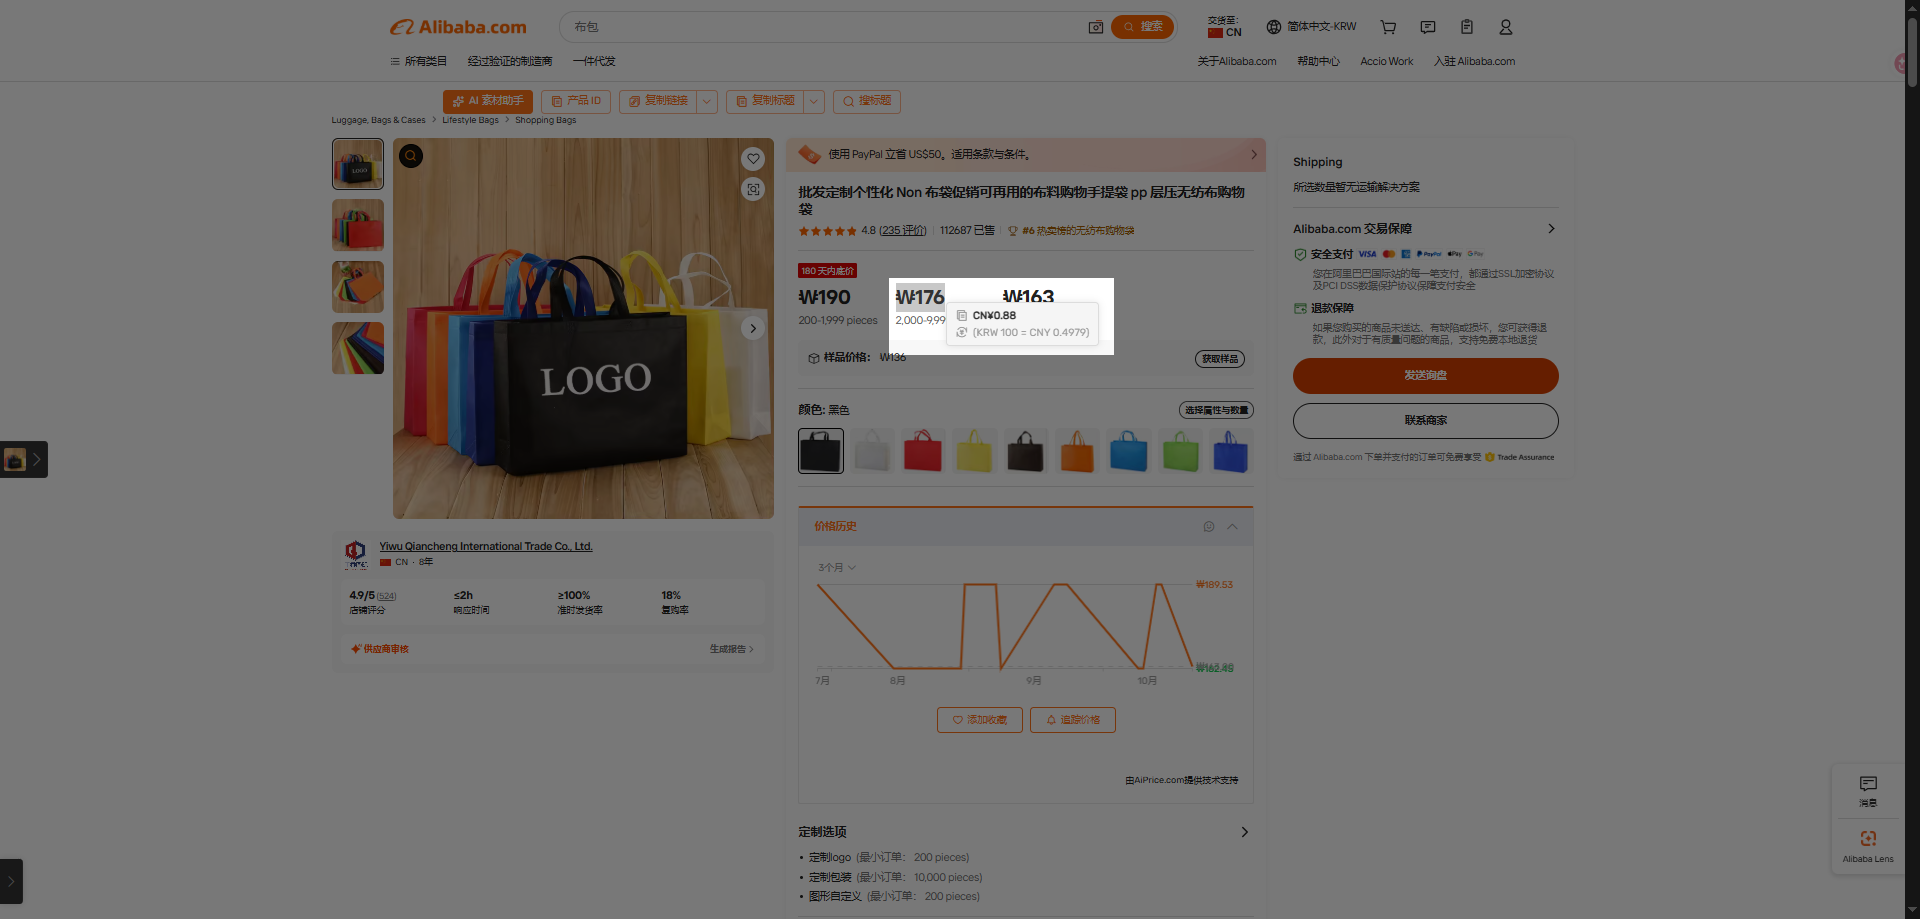Collapse the 价格历史 panel

(1233, 527)
